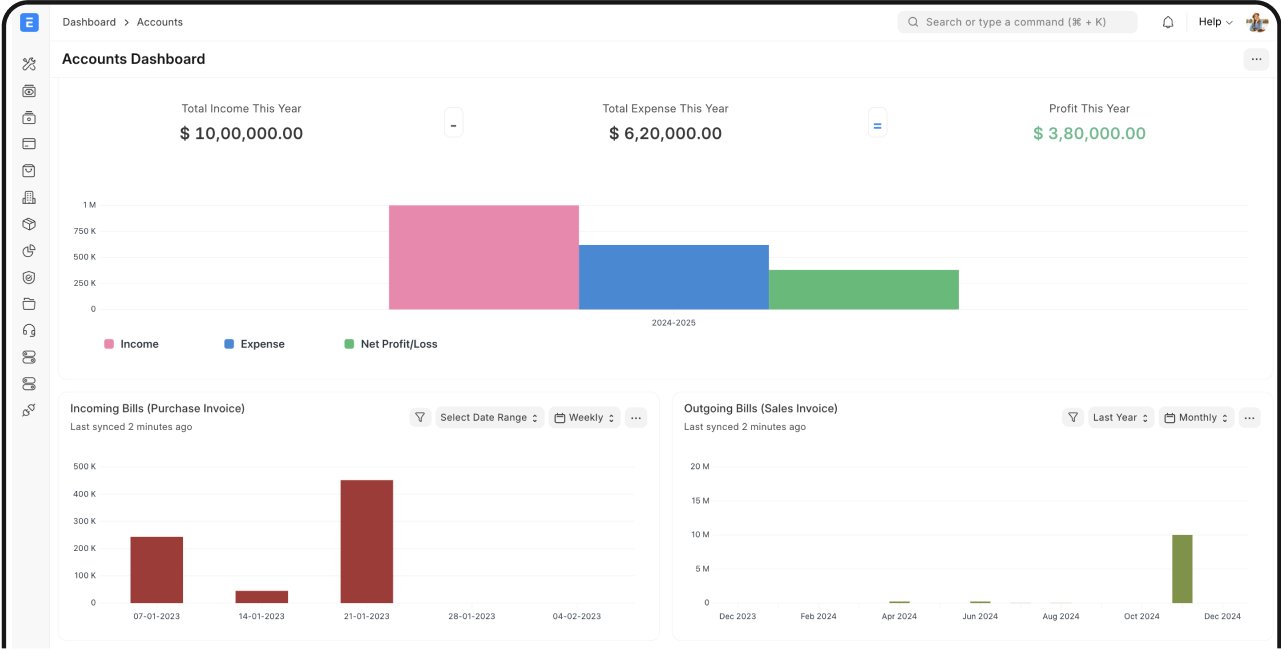Go to Dashboard via the breadcrumb
Viewport: 1281px width, 649px height.
coord(89,21)
